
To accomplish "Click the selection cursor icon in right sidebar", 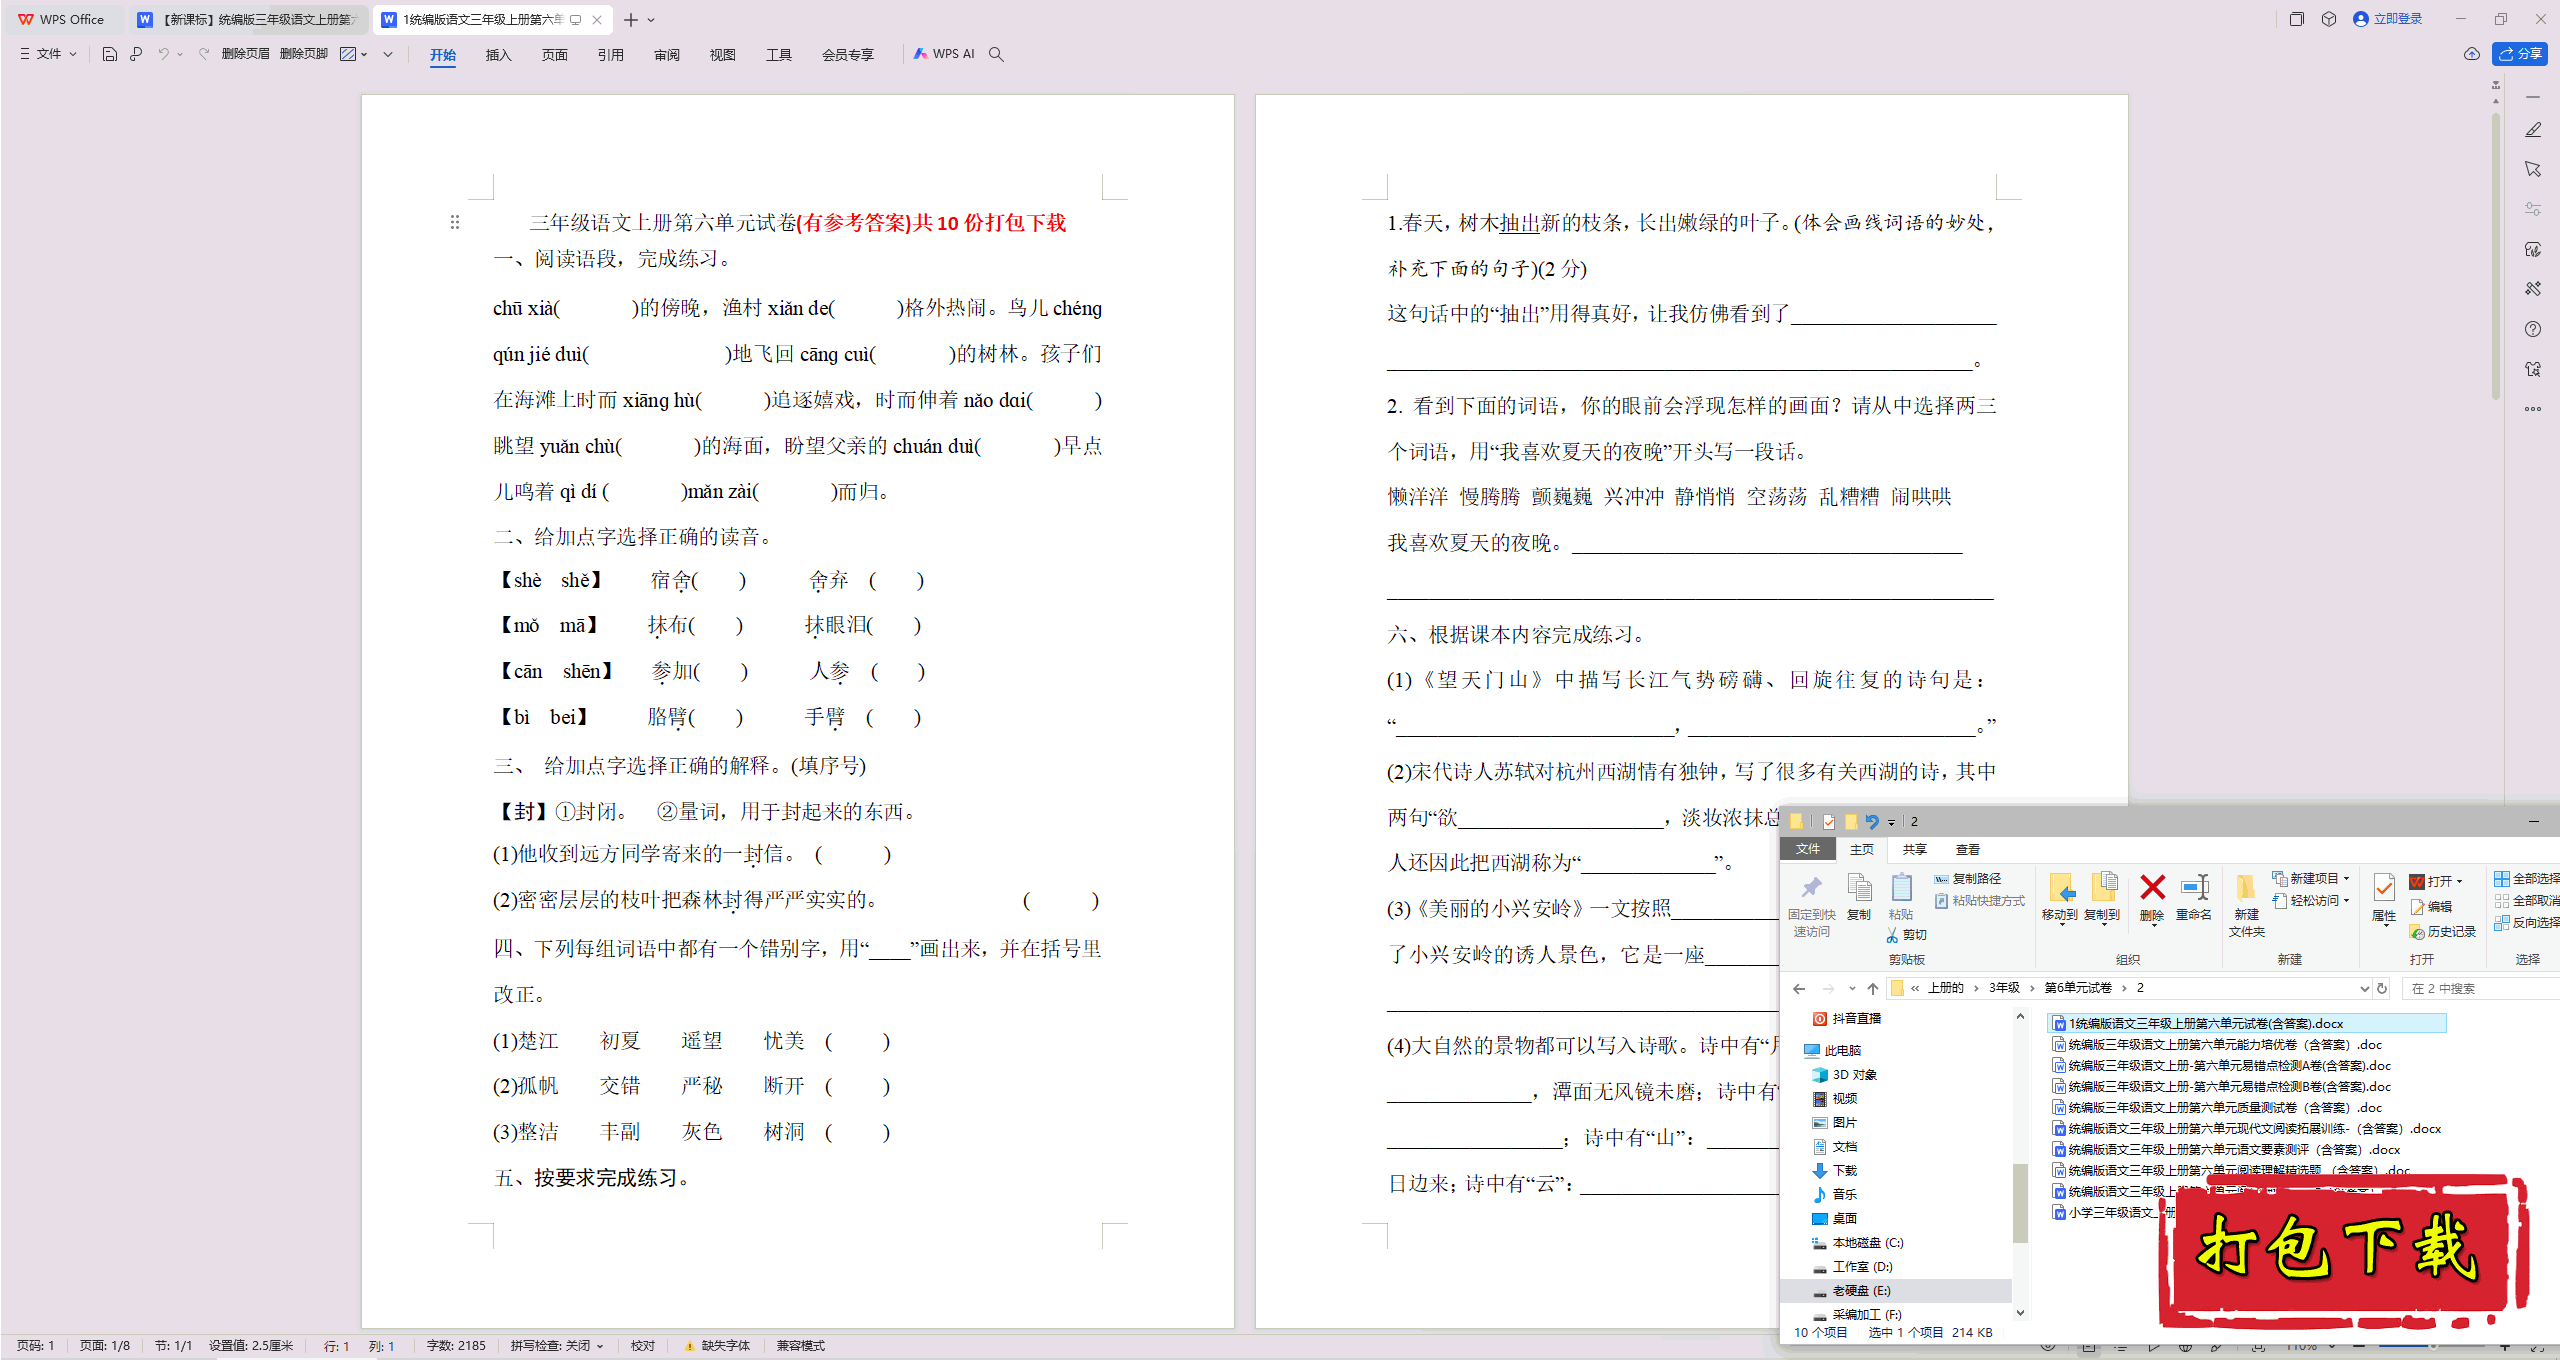I will tap(2533, 169).
